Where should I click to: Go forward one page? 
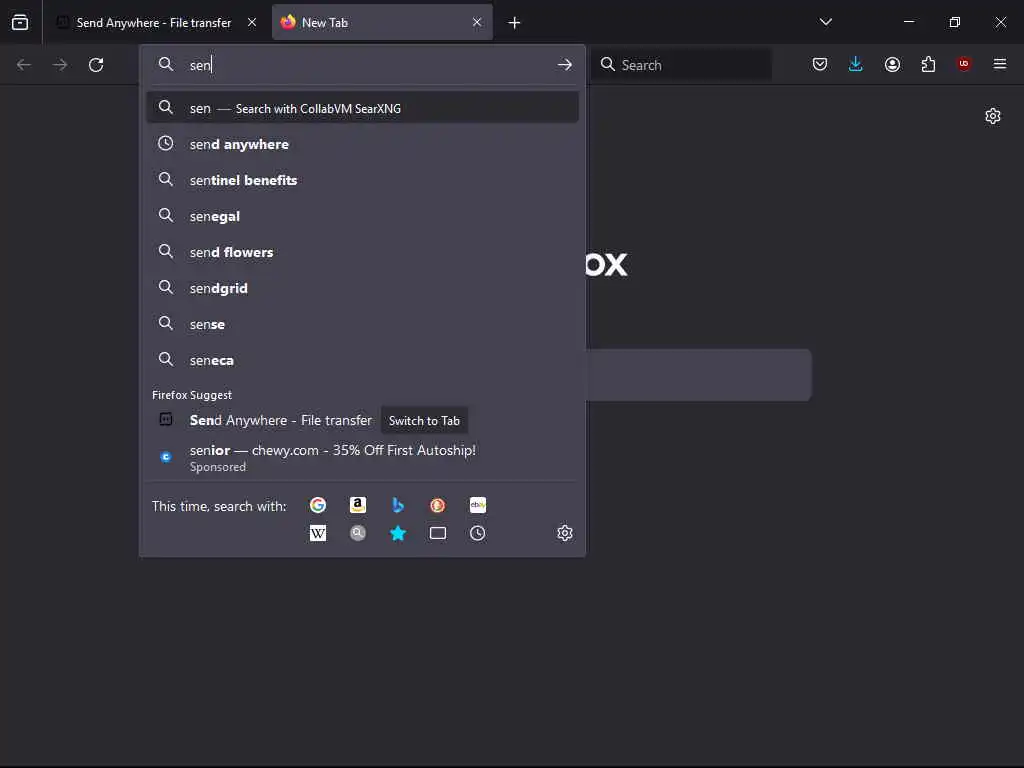(x=59, y=65)
